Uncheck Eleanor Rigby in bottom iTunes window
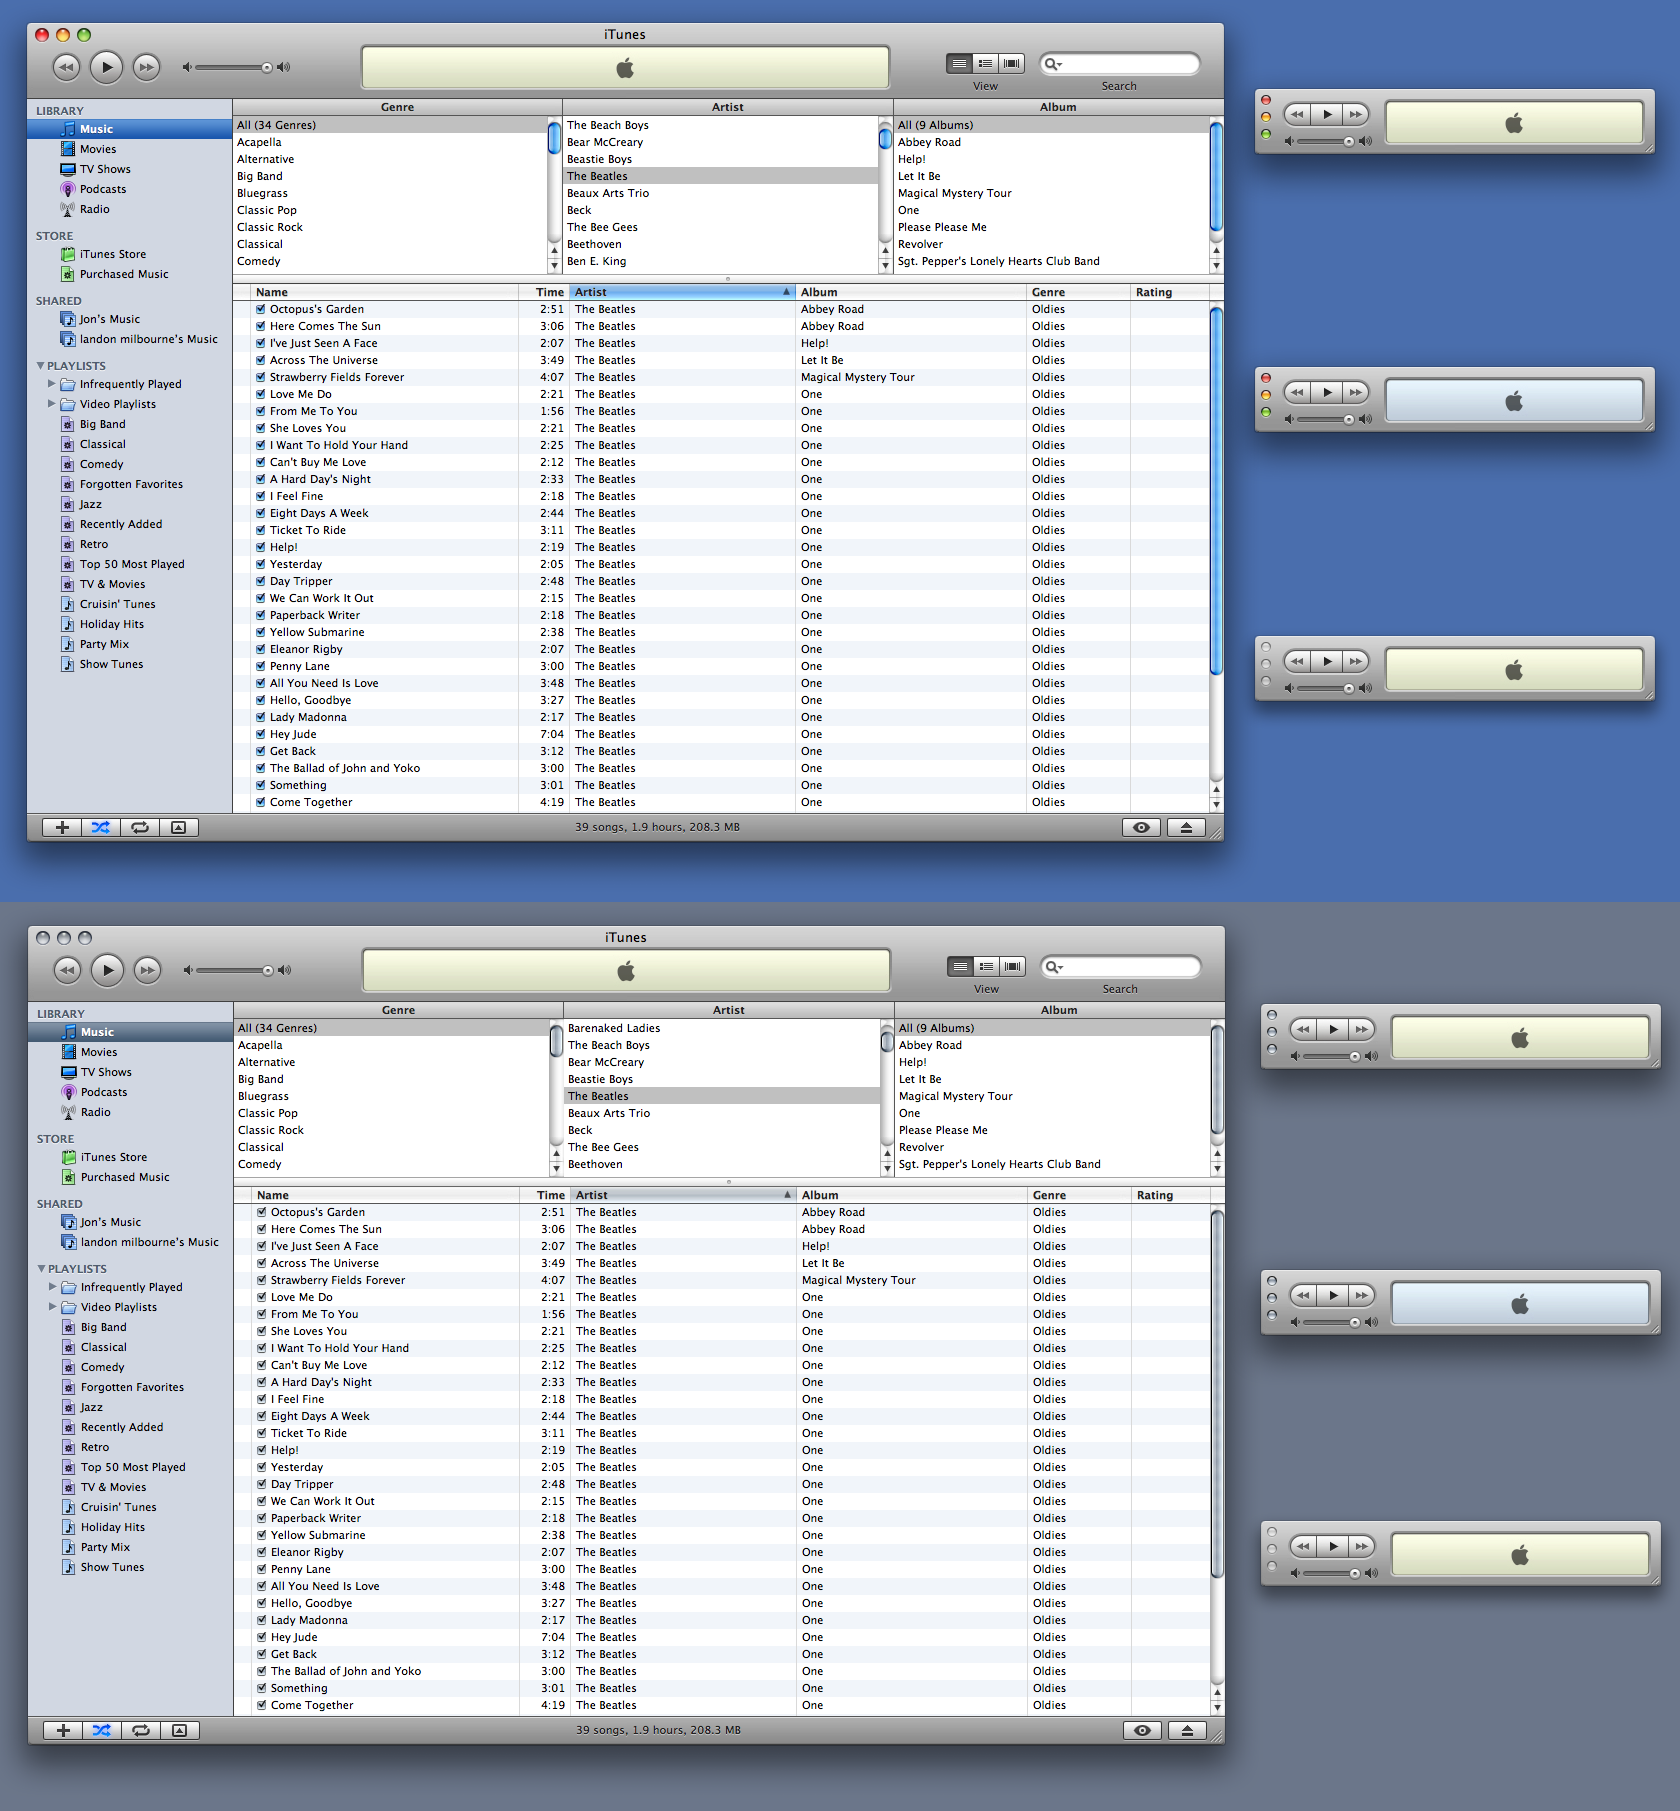 click(x=262, y=1552)
